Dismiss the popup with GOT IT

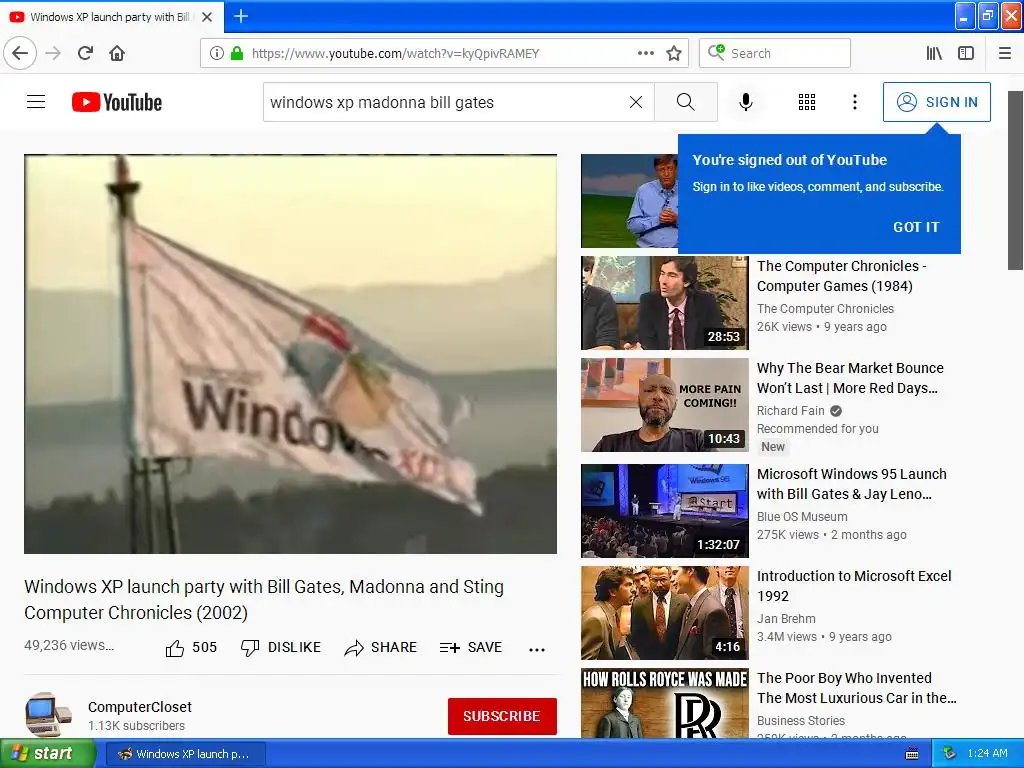(x=916, y=227)
